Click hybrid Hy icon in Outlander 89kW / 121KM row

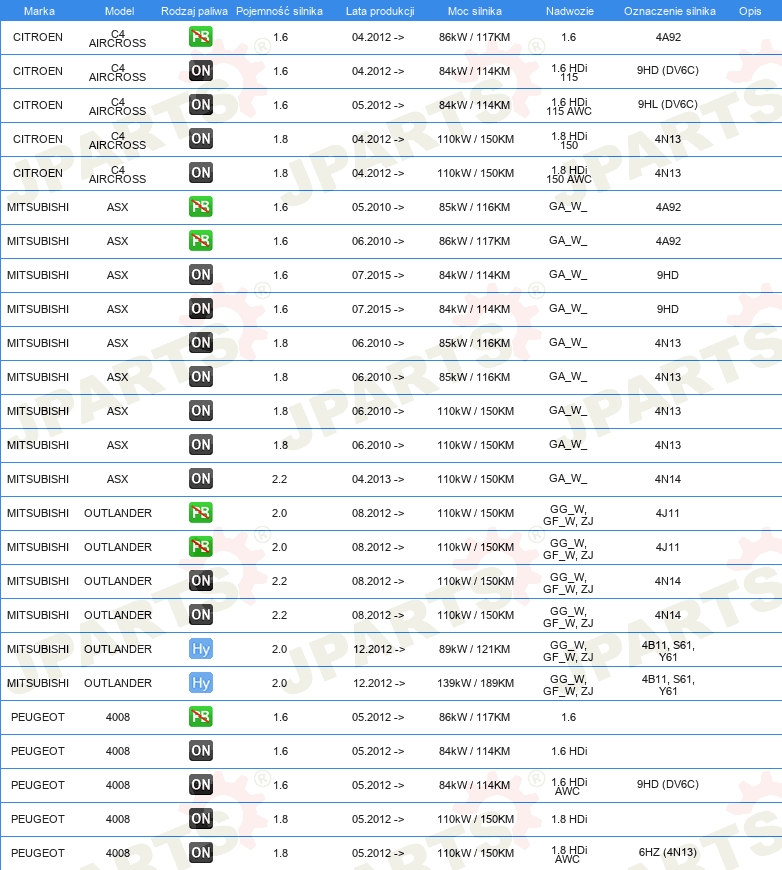(200, 649)
